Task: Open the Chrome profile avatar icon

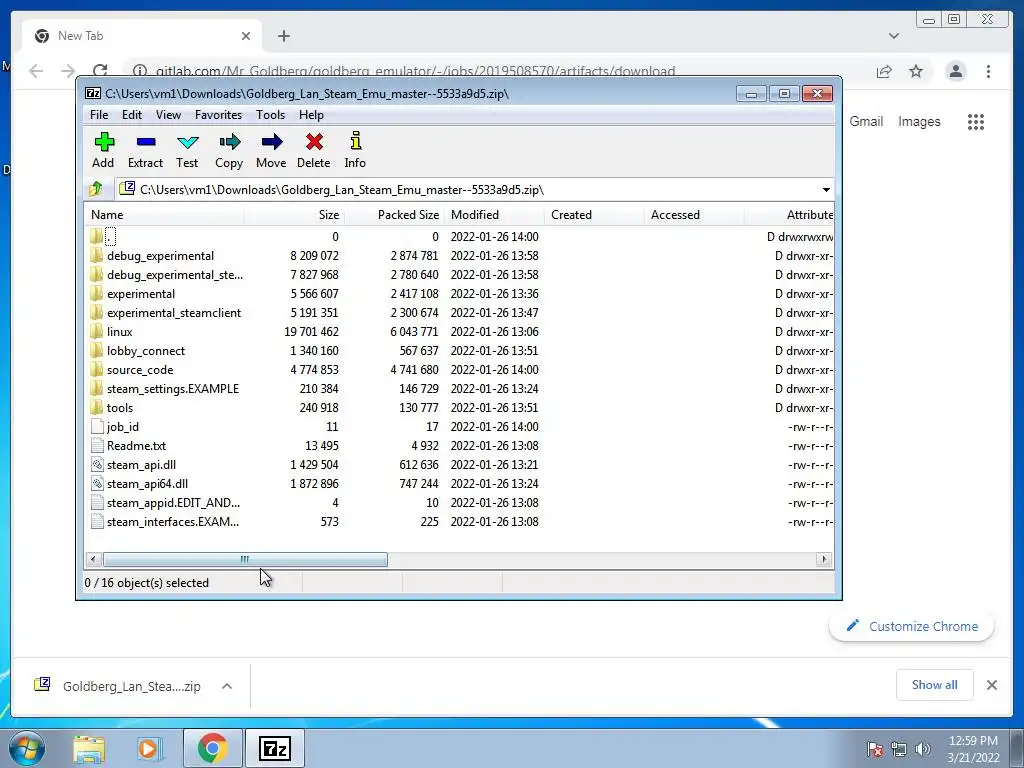Action: pos(955,71)
